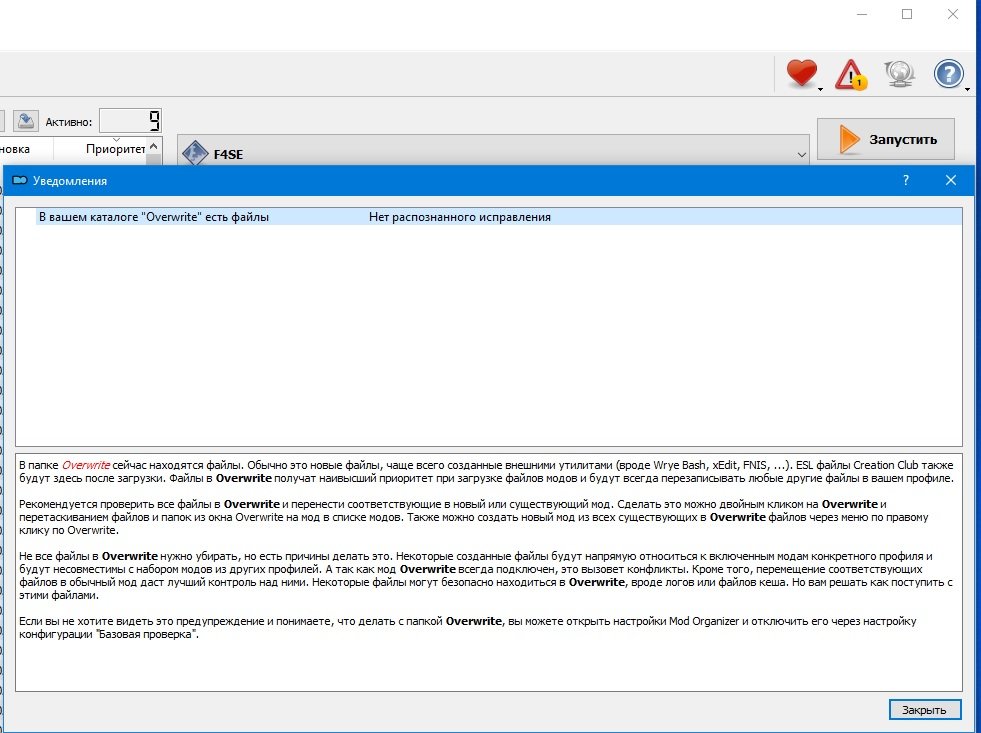This screenshot has height=733, width=981.
Task: Click the dialog's question mark help button
Action: coord(905,180)
